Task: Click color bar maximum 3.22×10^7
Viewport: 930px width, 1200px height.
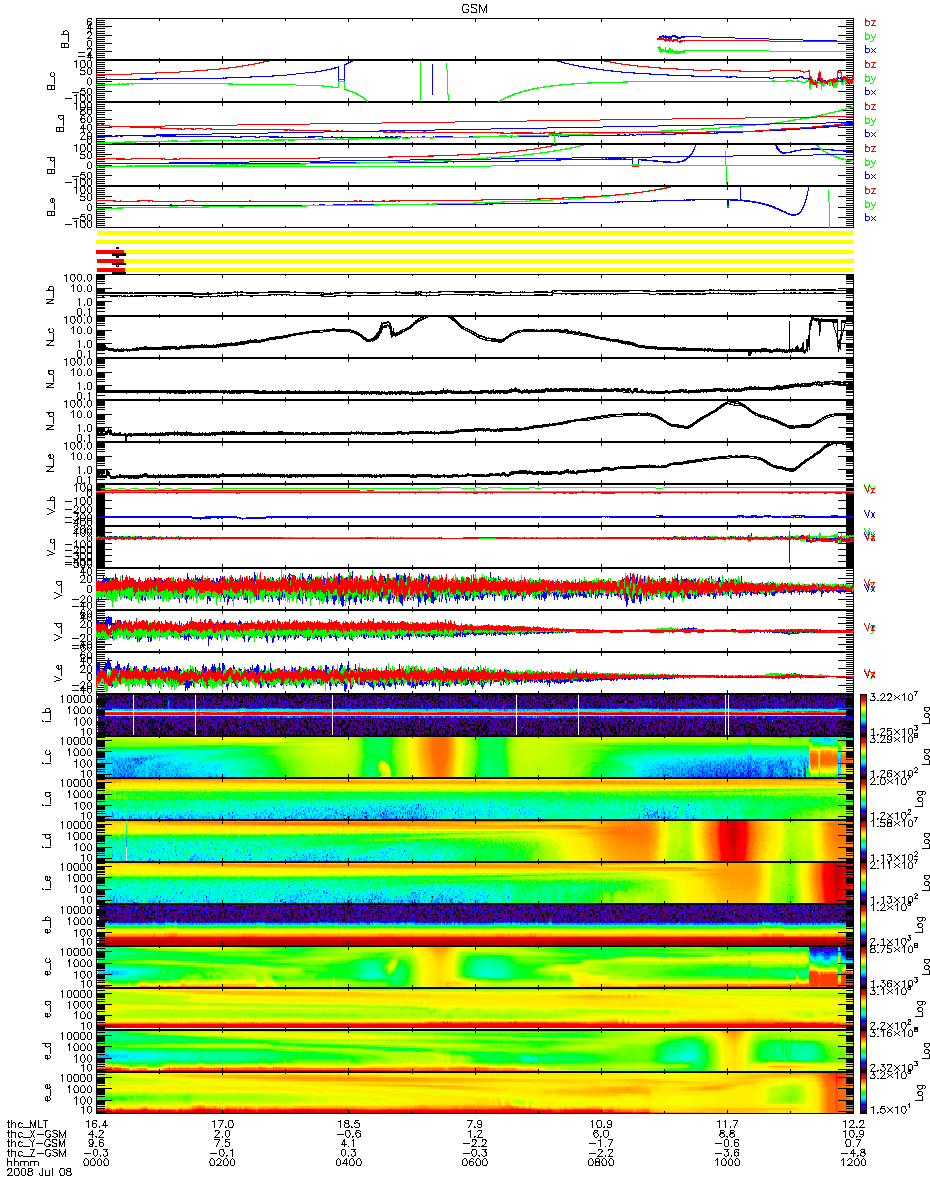Action: tap(892, 695)
